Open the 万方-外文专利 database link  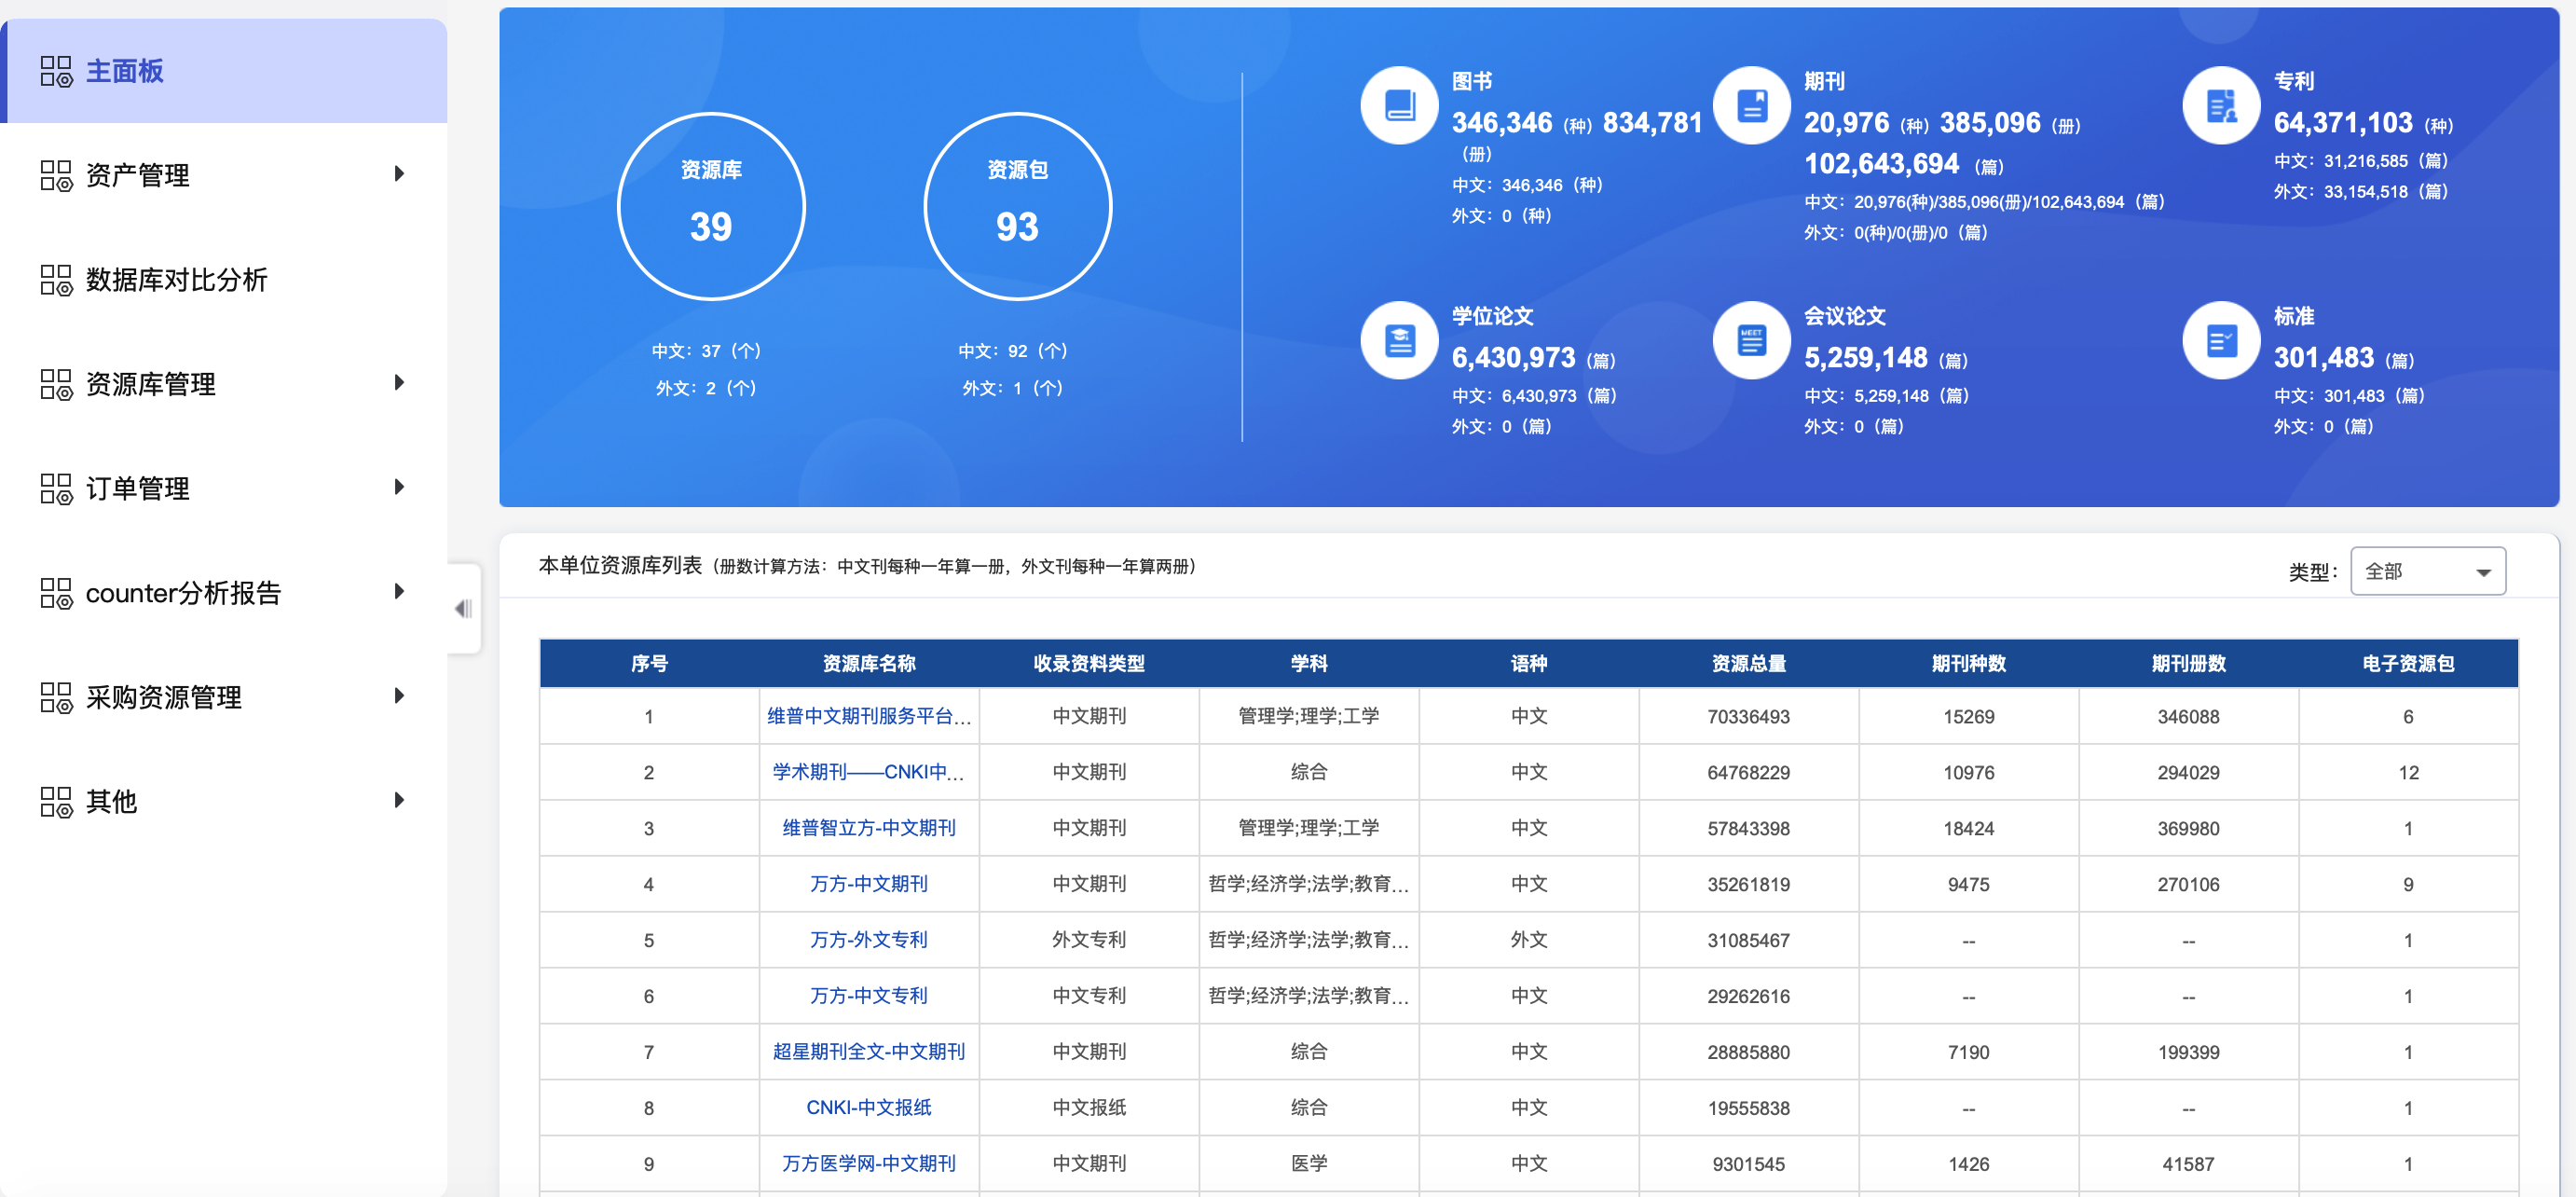(868, 940)
